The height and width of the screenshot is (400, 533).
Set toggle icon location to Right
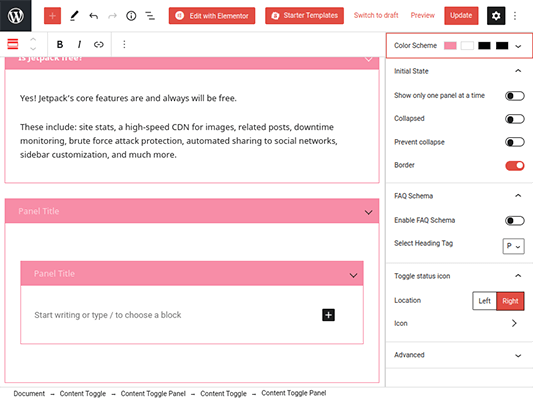pyautogui.click(x=510, y=301)
